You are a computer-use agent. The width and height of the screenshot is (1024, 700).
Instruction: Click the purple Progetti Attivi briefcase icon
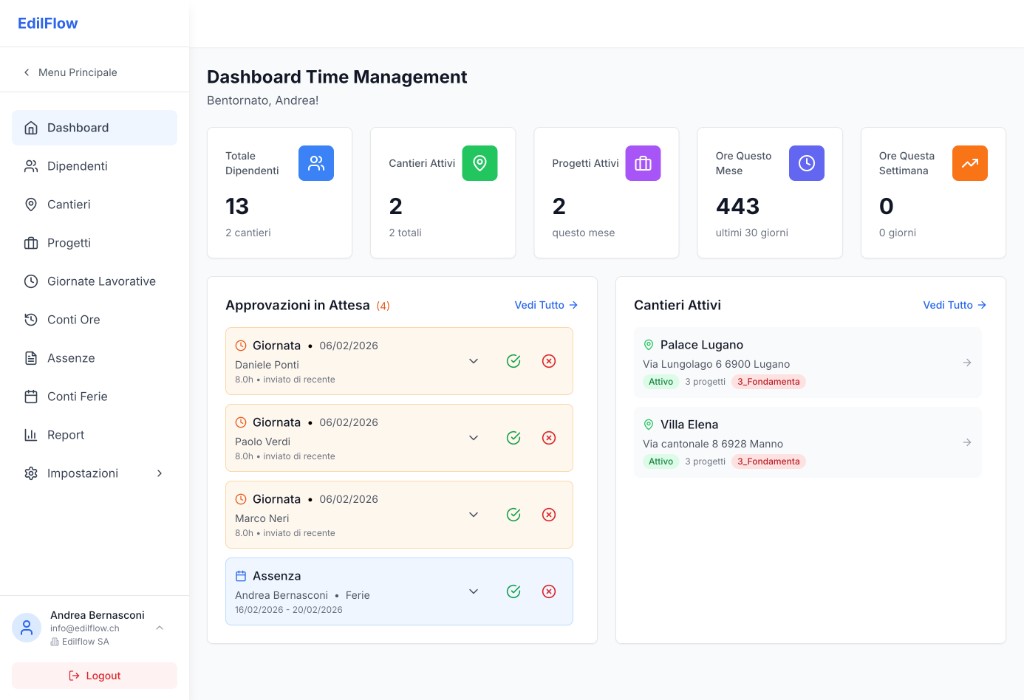[643, 163]
